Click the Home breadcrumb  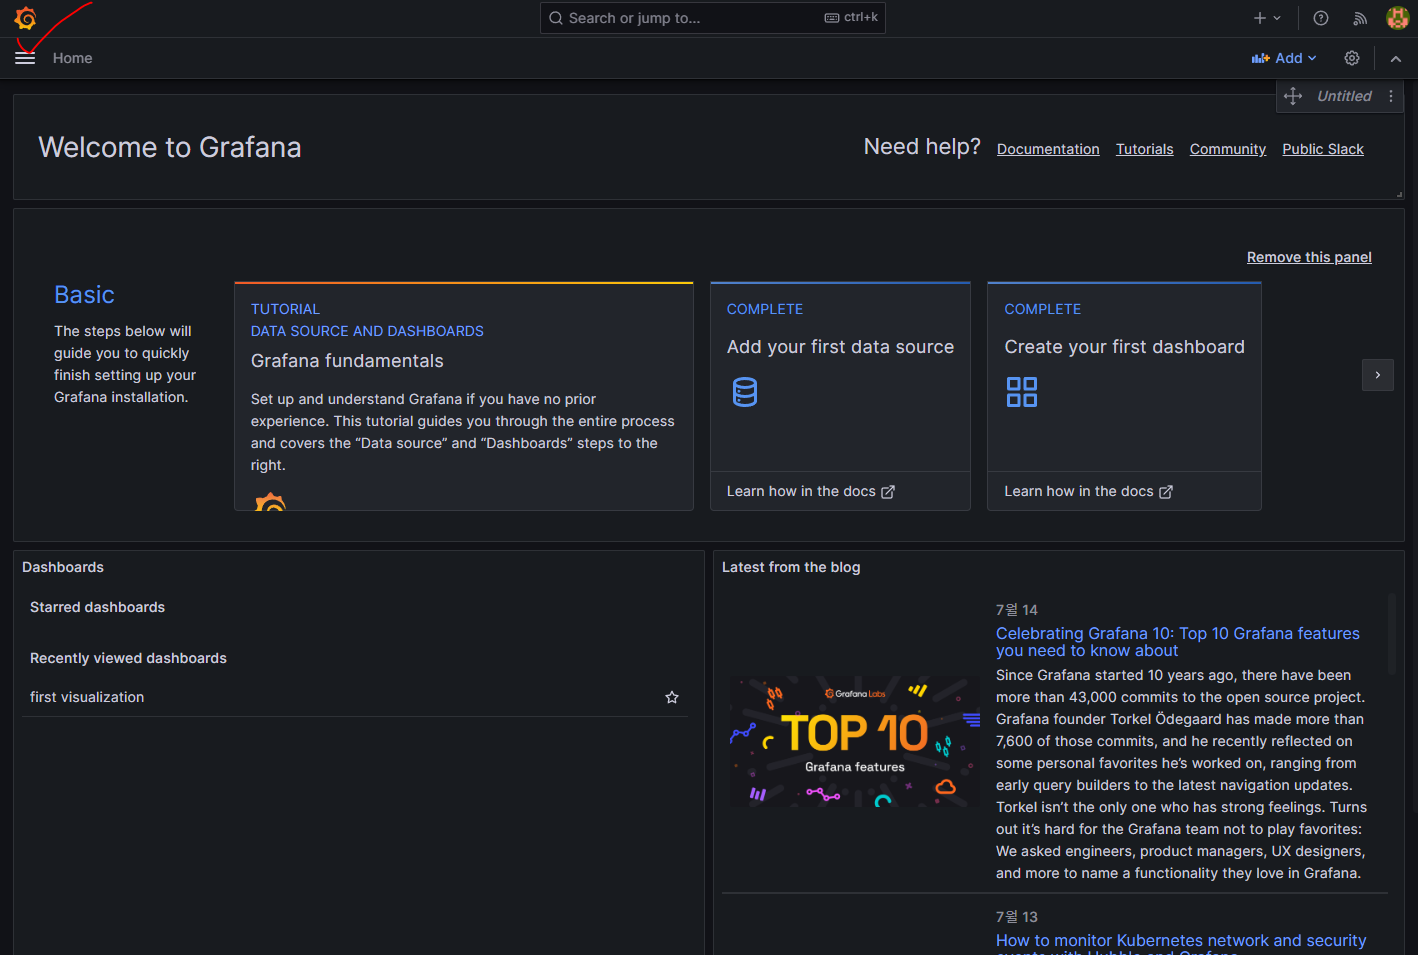pos(72,58)
